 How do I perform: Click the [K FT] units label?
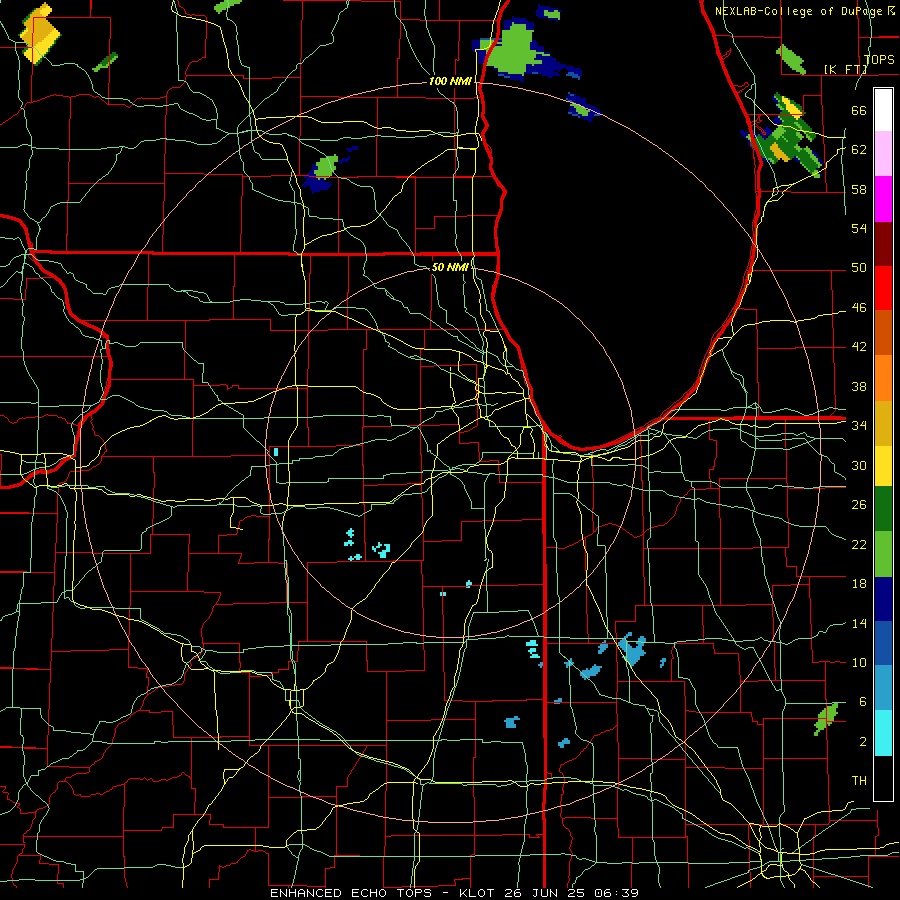[845, 69]
